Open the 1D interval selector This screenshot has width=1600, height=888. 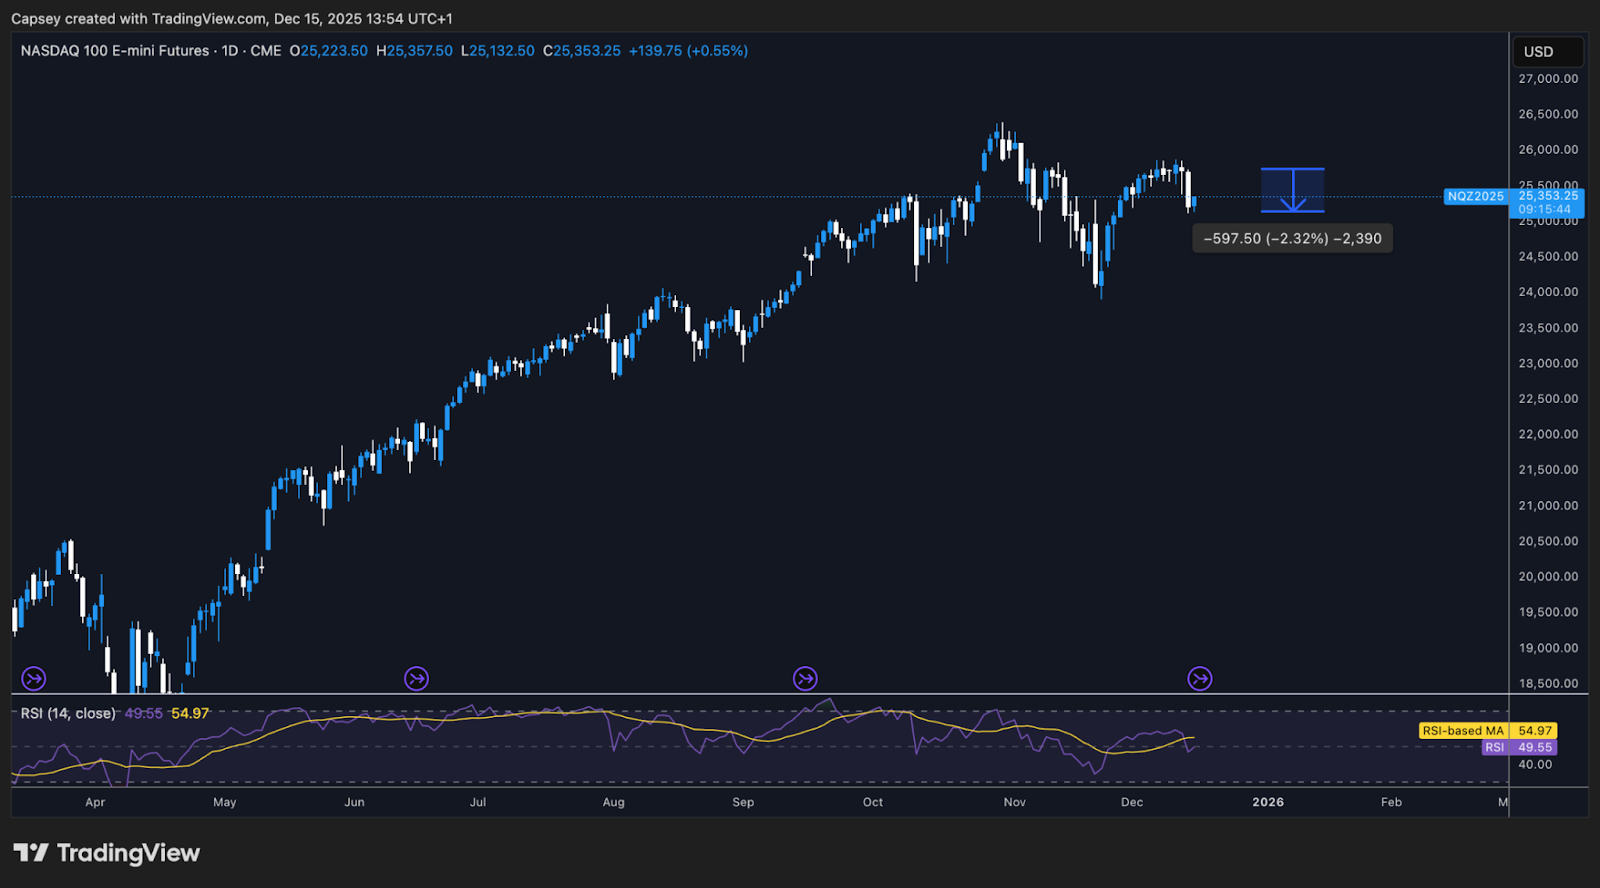(x=229, y=51)
